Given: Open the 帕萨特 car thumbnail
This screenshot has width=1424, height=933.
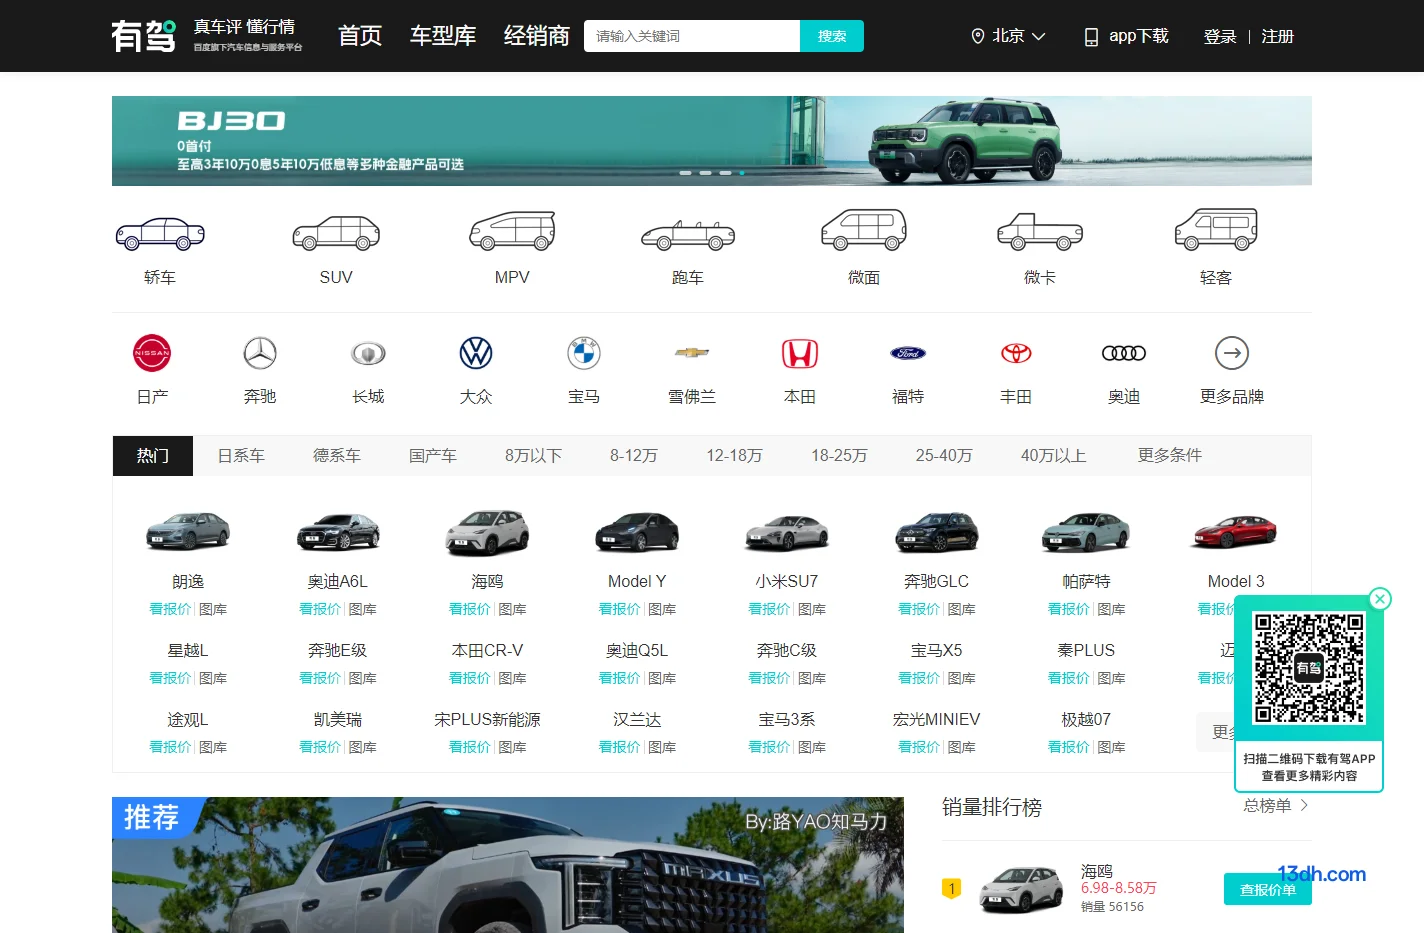Looking at the screenshot, I should pyautogui.click(x=1086, y=532).
